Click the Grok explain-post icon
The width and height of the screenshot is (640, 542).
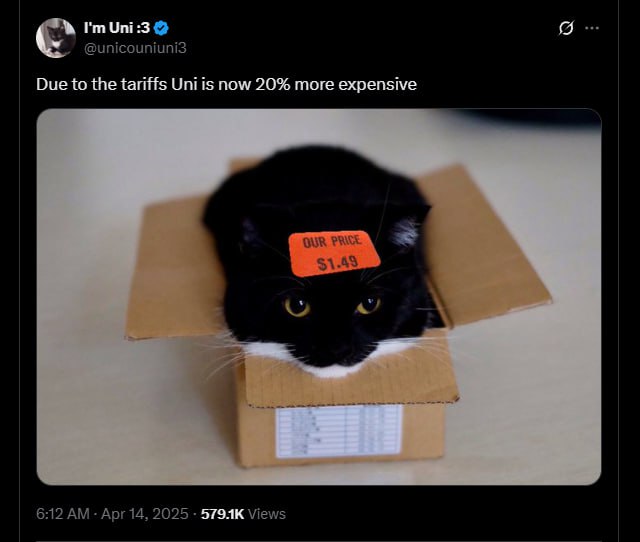(566, 28)
